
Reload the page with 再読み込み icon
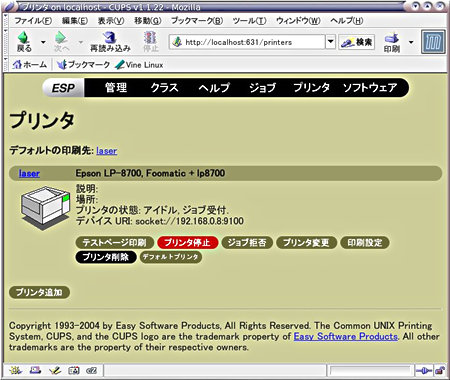pos(110,38)
